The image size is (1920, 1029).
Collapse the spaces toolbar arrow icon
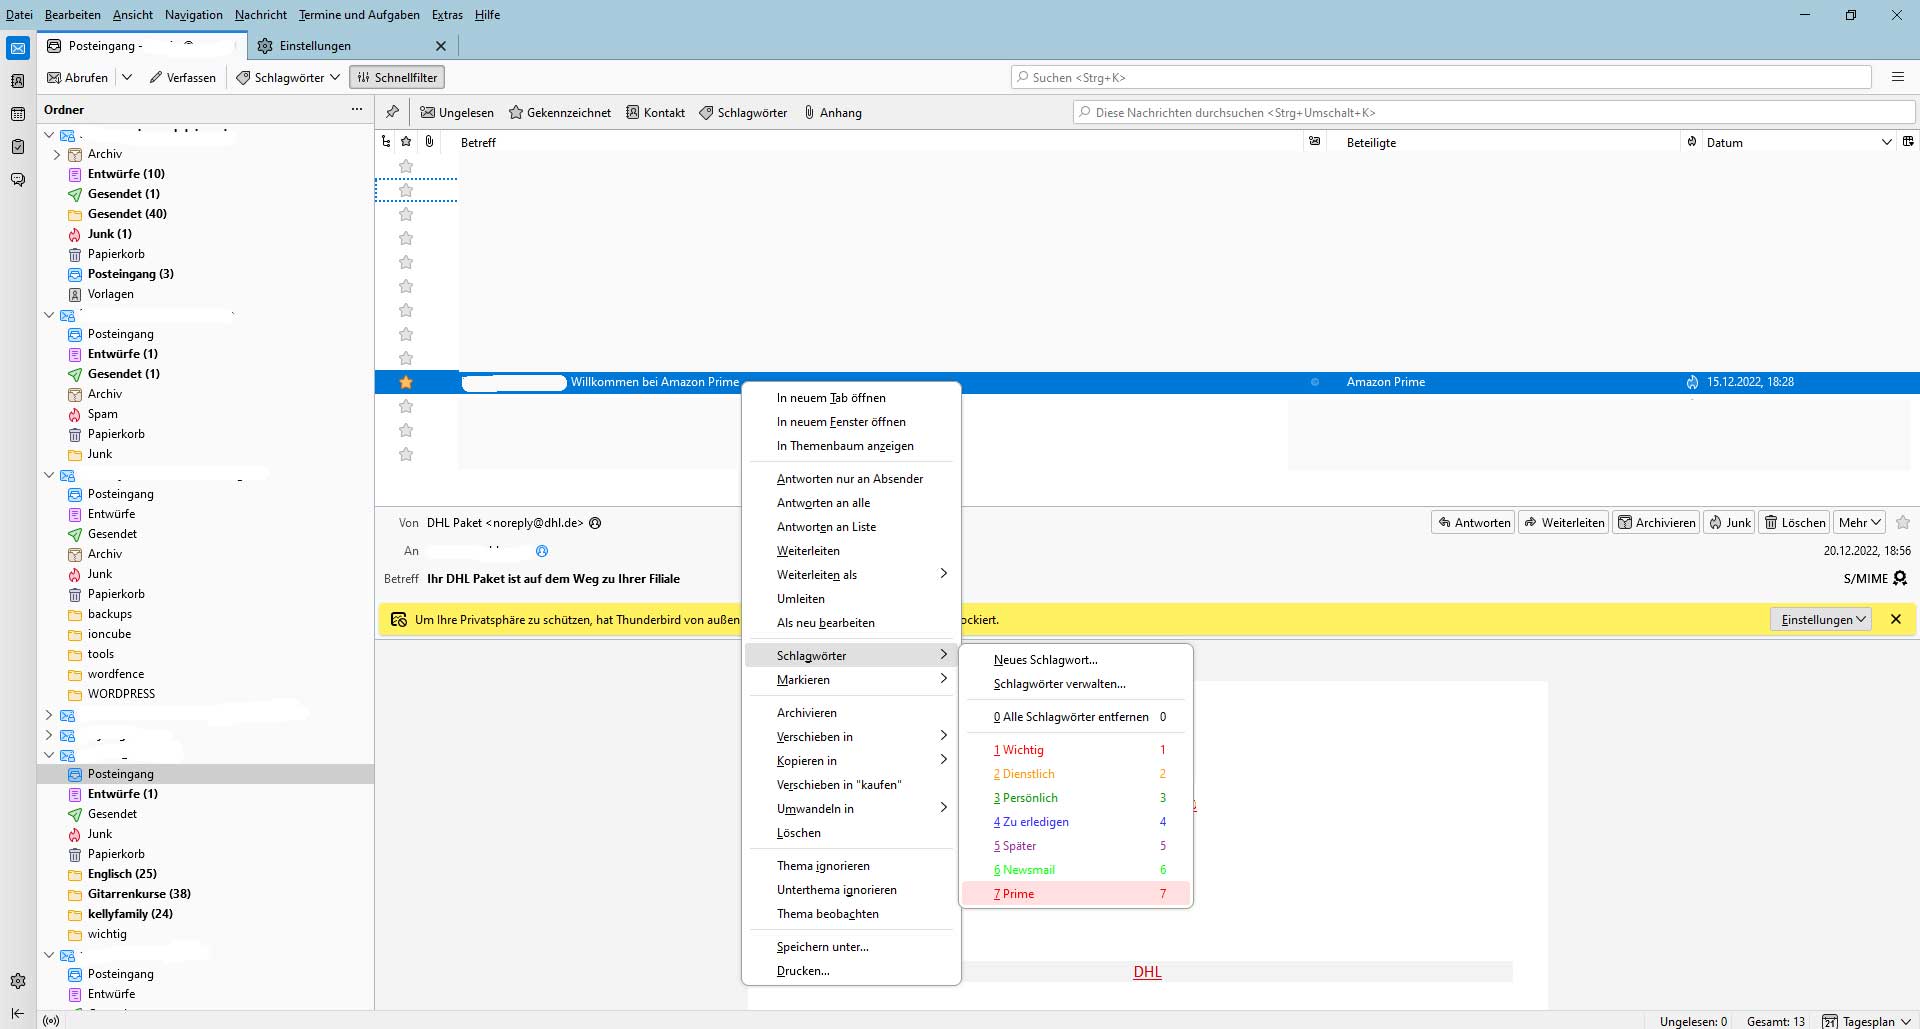coord(18,1013)
